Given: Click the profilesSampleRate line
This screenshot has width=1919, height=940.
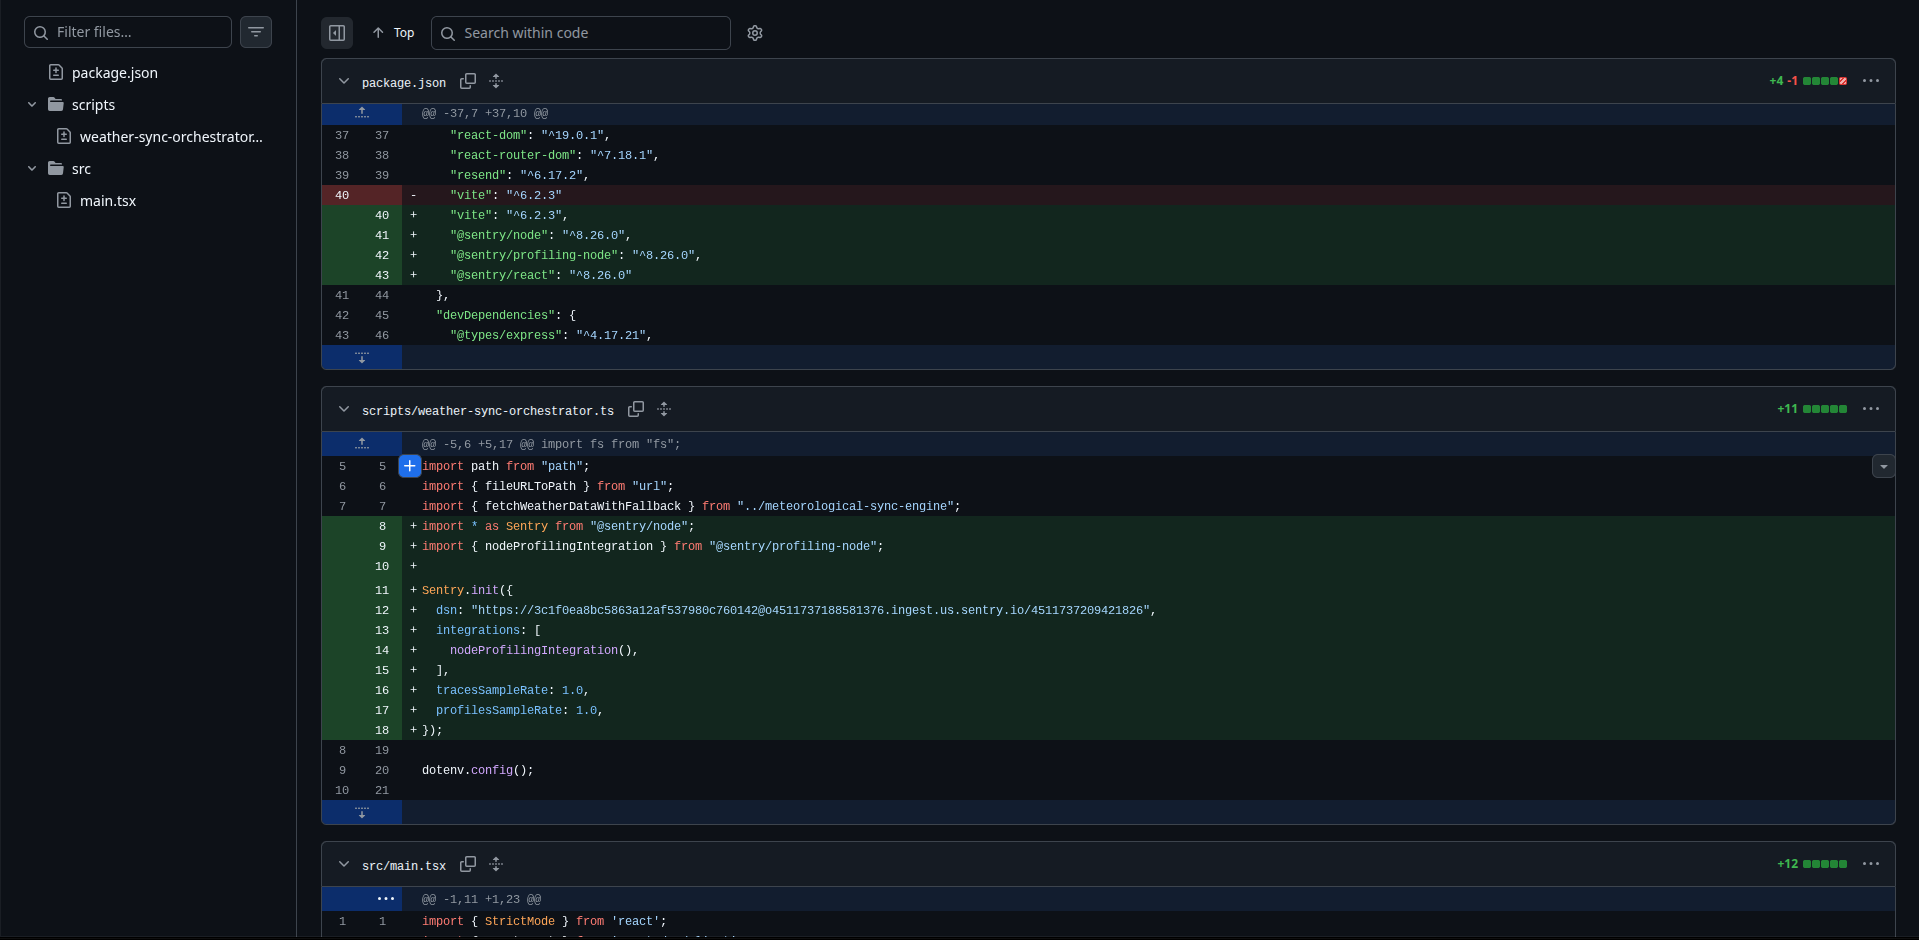Looking at the screenshot, I should (x=1108, y=710).
